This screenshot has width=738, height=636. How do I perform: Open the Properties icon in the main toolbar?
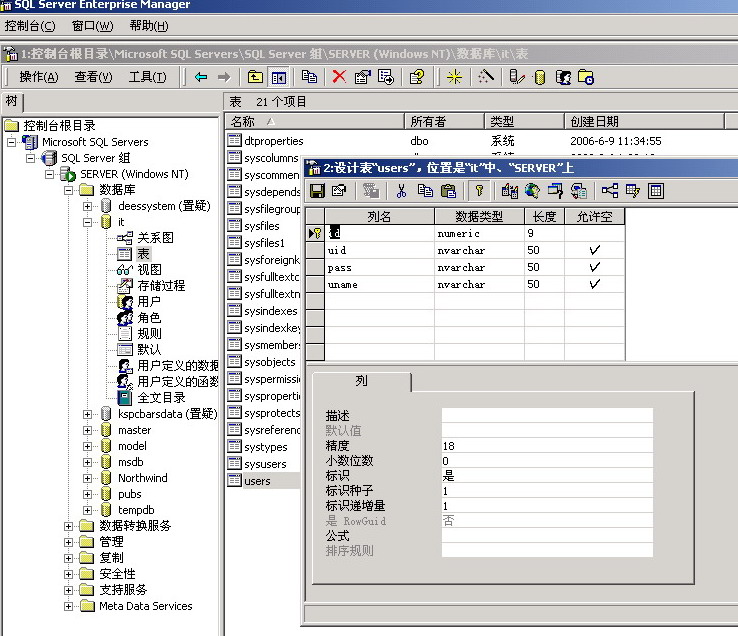pos(362,77)
